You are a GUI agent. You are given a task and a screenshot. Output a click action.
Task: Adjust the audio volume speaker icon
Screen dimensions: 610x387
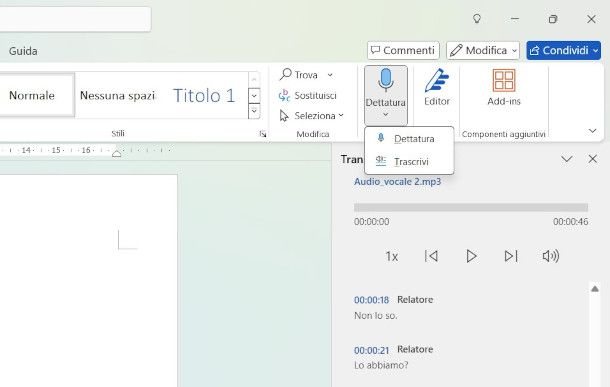[550, 256]
